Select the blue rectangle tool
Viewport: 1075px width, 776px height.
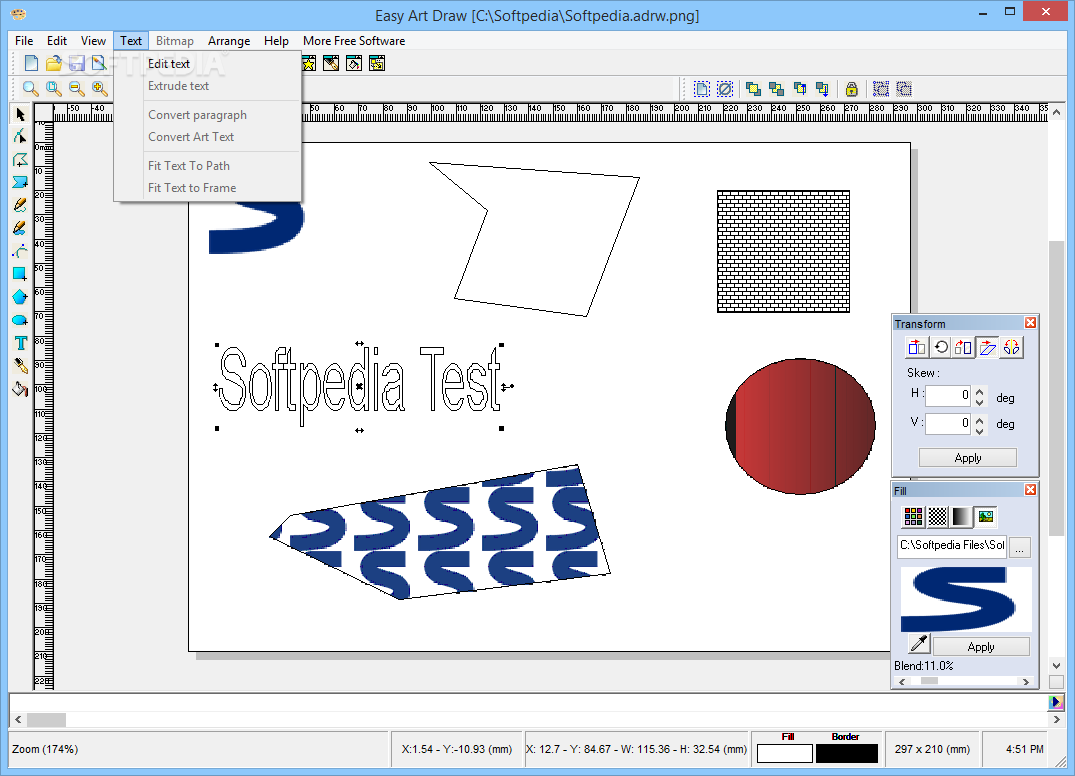click(20, 274)
